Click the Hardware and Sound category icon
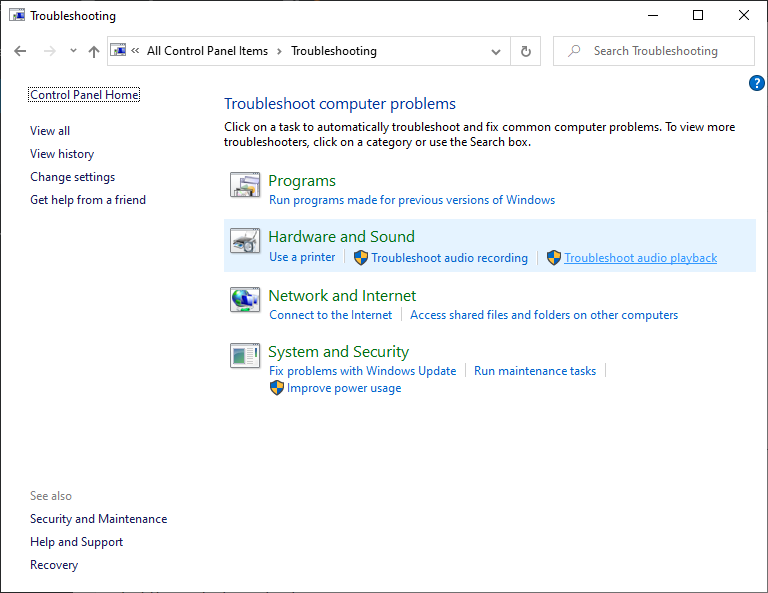 245,240
